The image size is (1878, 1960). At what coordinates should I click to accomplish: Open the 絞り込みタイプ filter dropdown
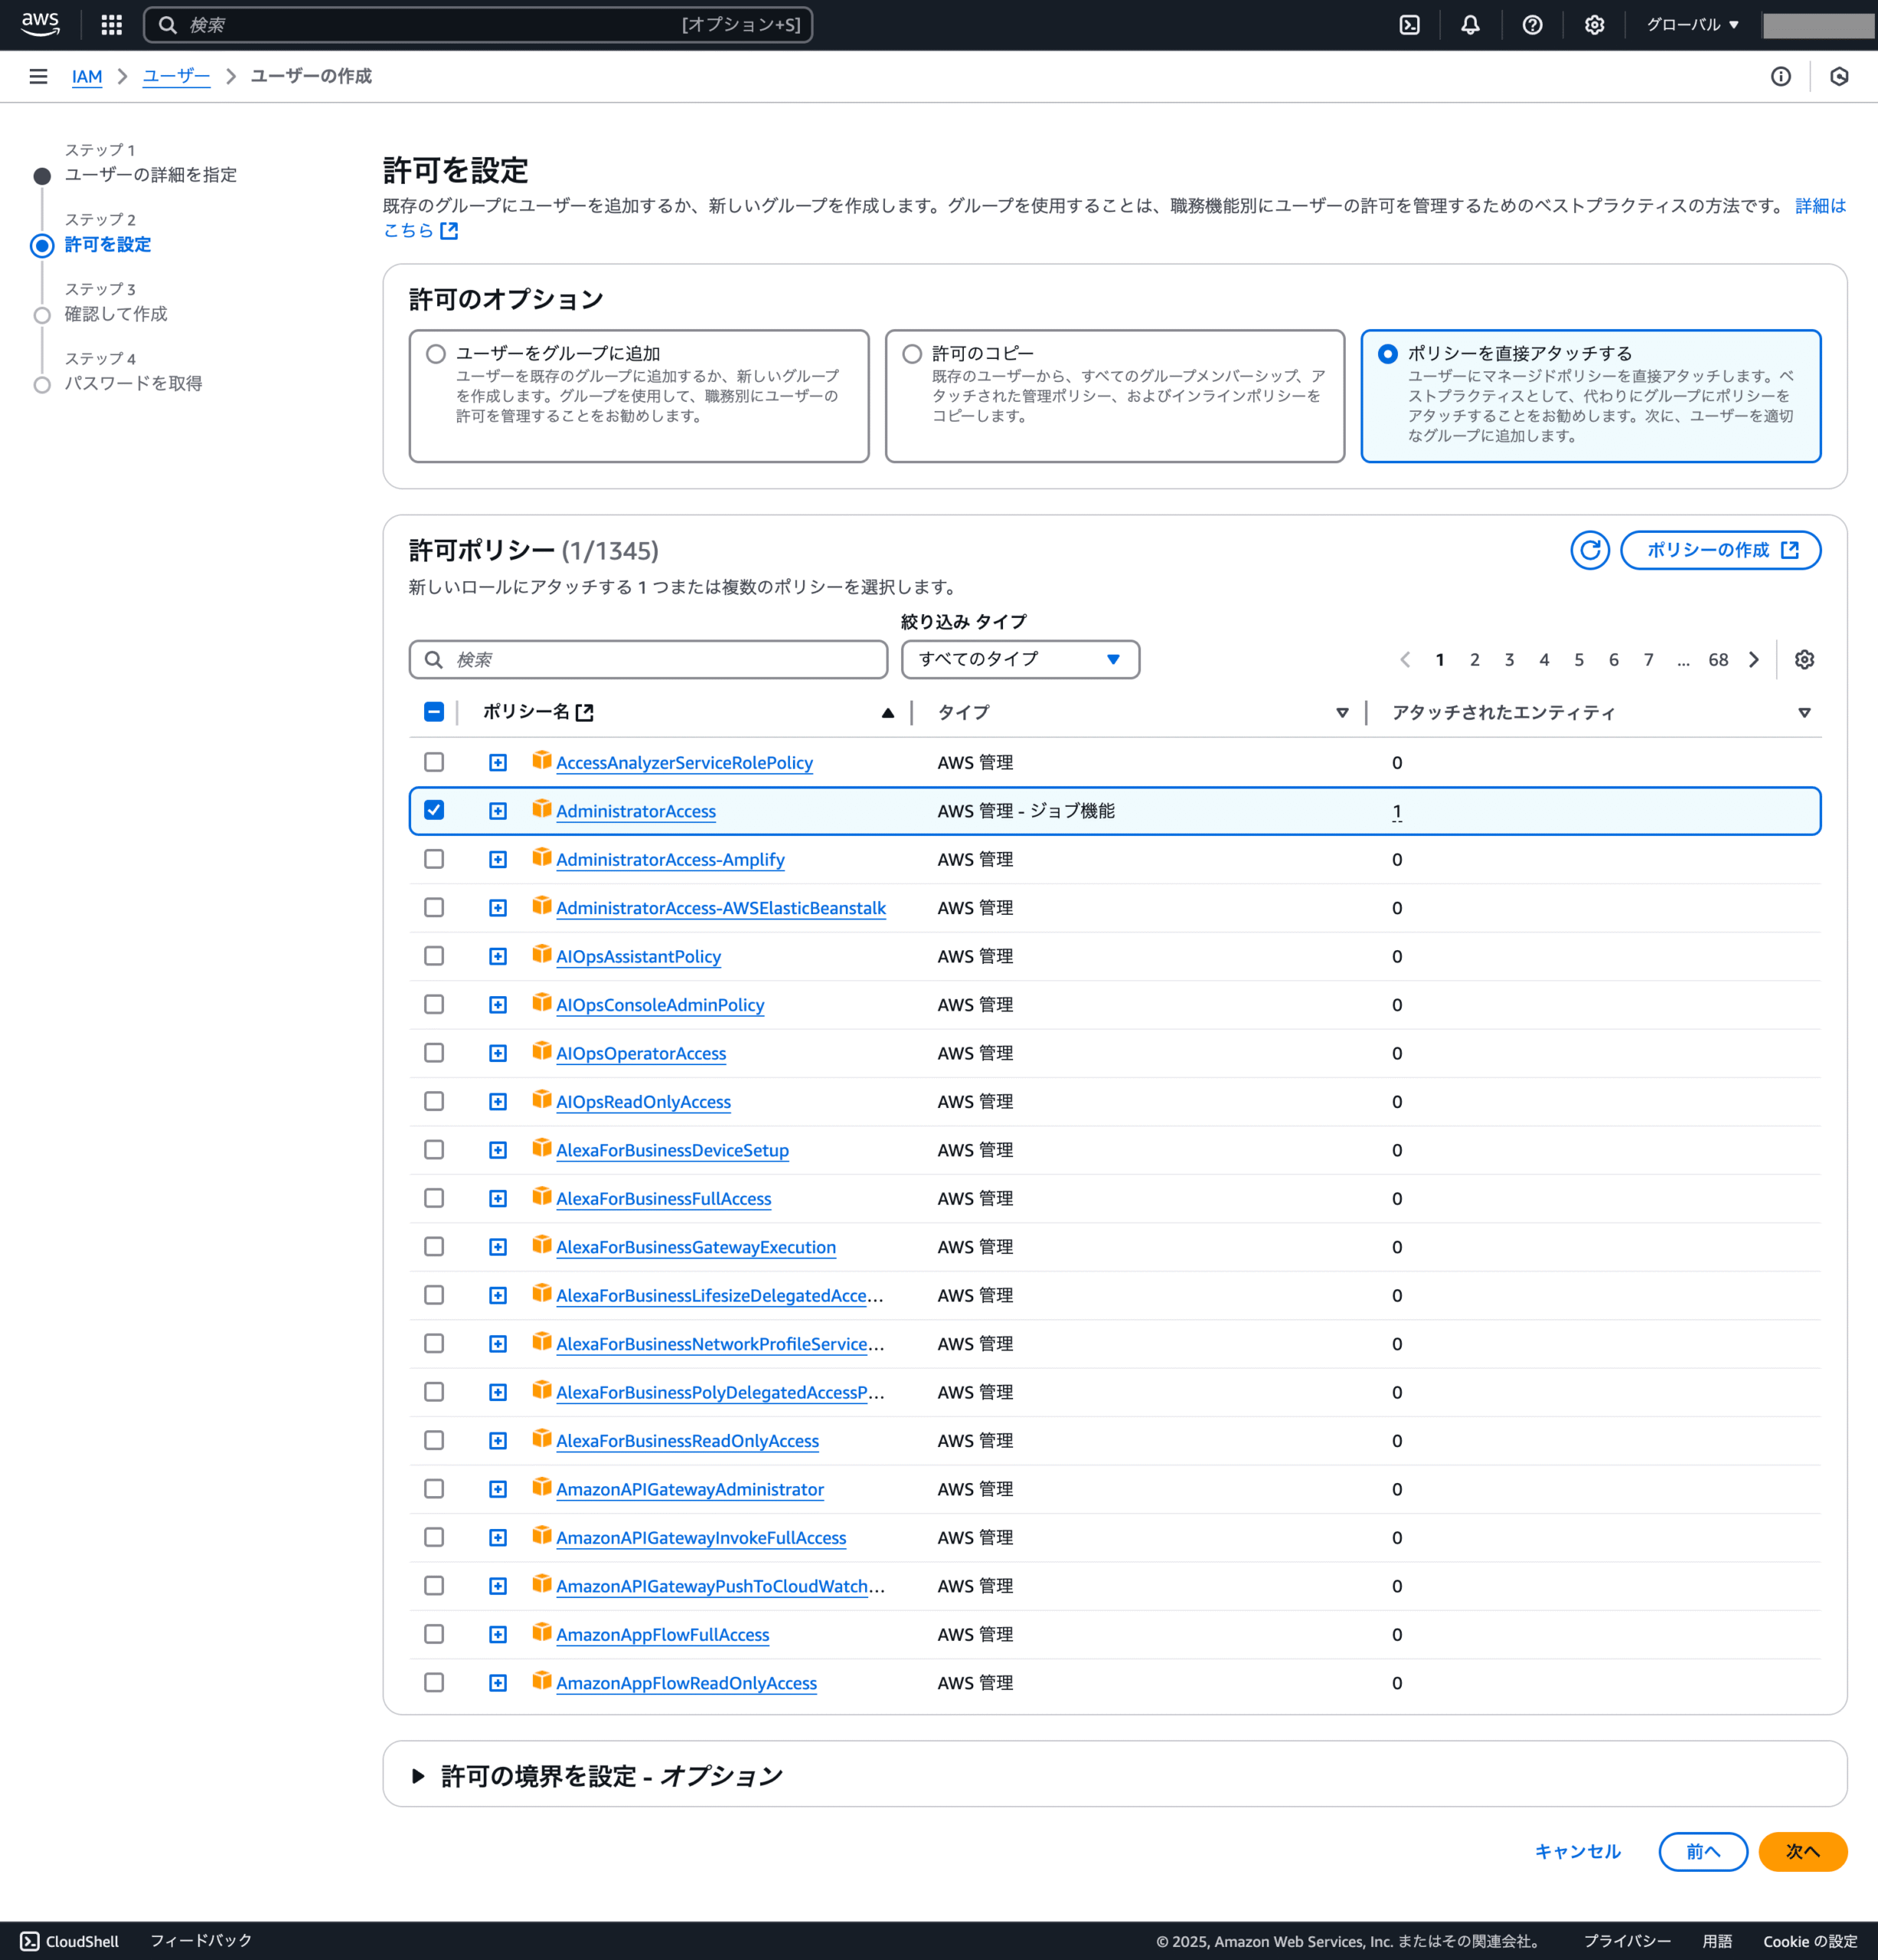(x=1020, y=659)
